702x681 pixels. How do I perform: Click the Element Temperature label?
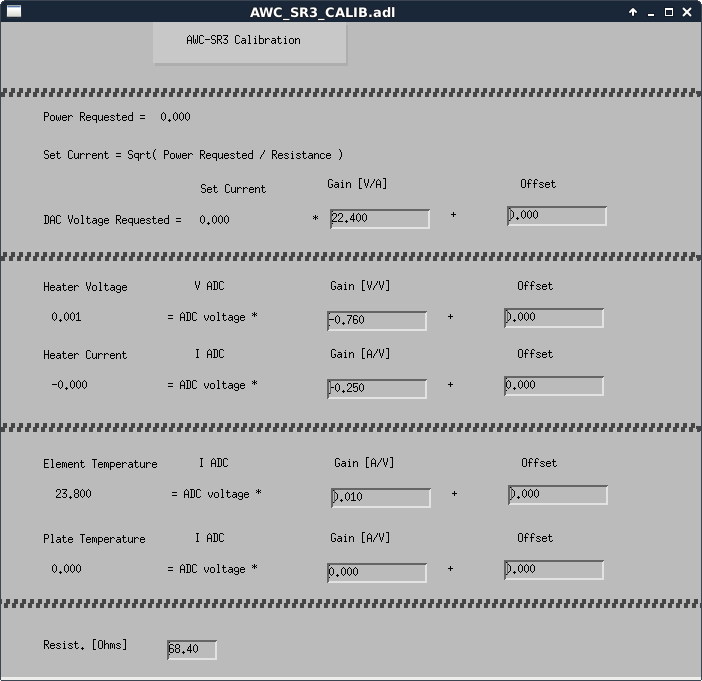coord(100,464)
